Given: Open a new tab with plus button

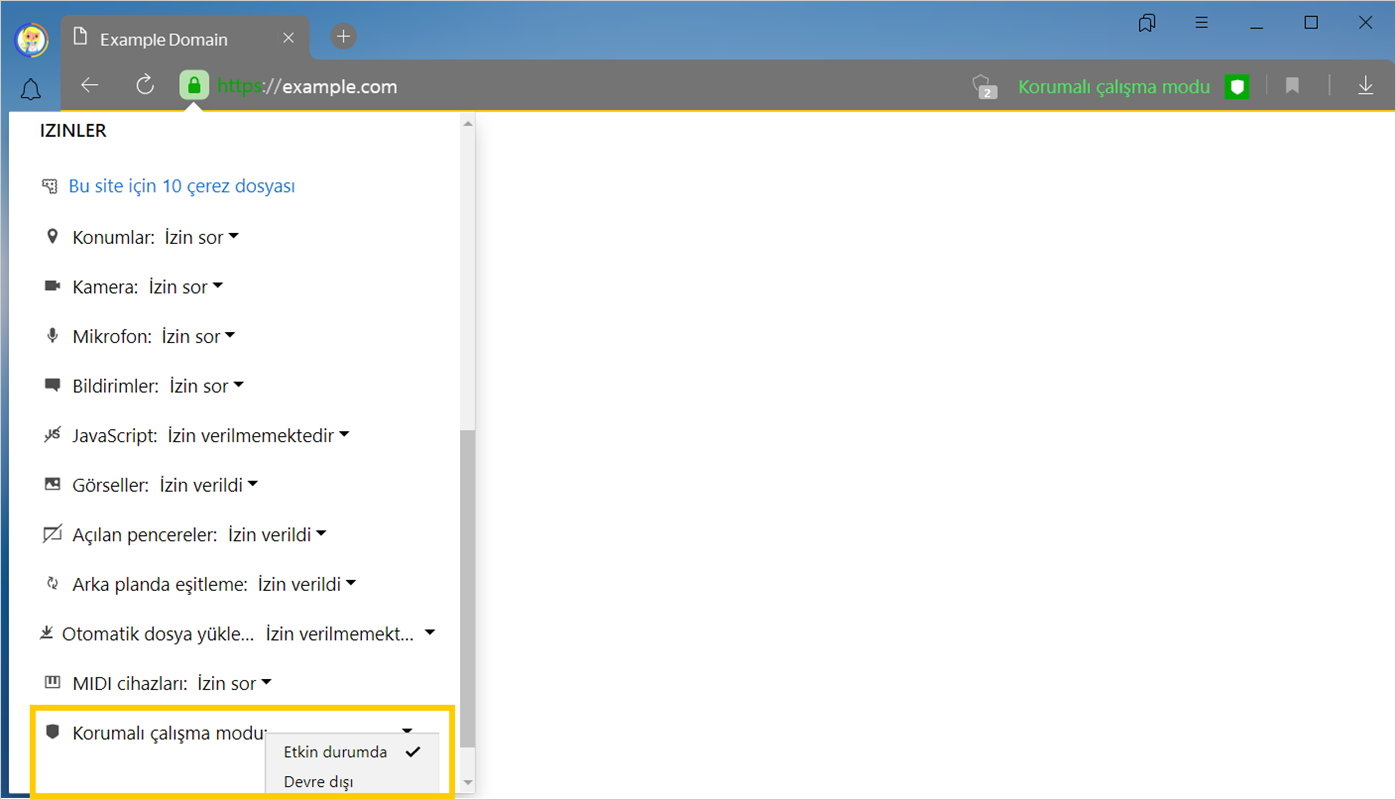Looking at the screenshot, I should (x=343, y=37).
